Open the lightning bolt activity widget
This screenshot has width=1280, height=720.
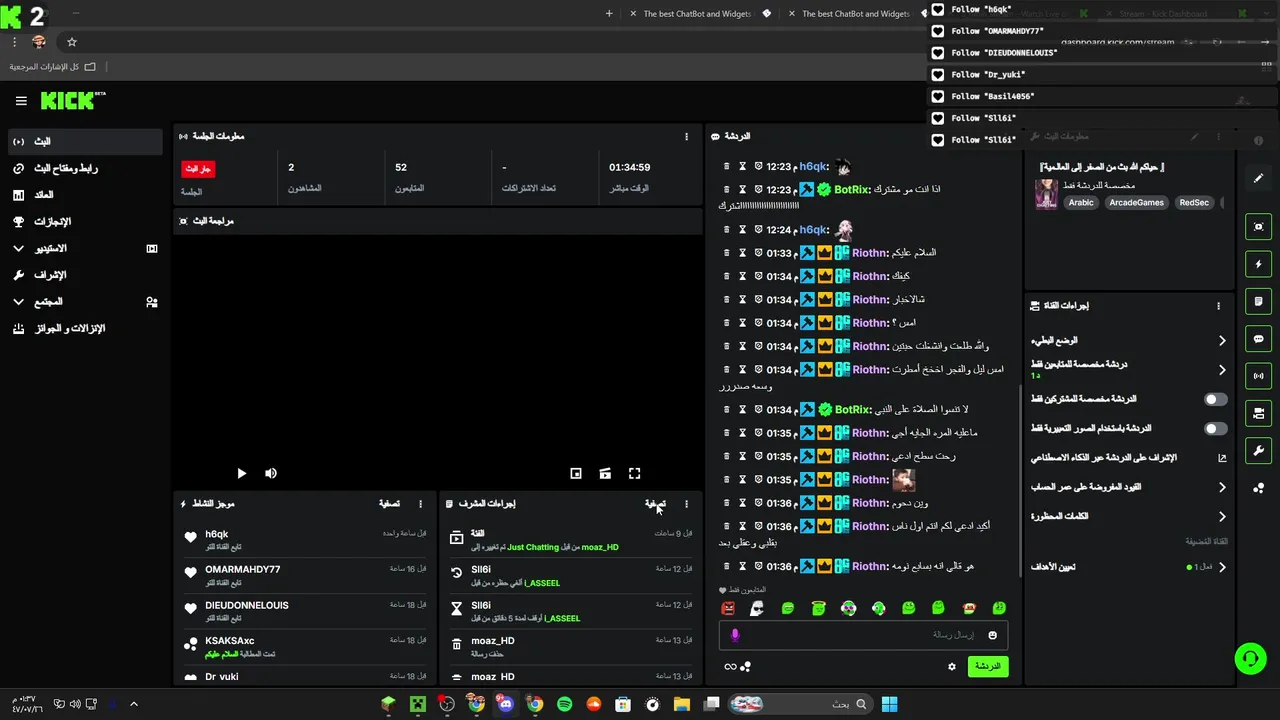tap(1258, 264)
